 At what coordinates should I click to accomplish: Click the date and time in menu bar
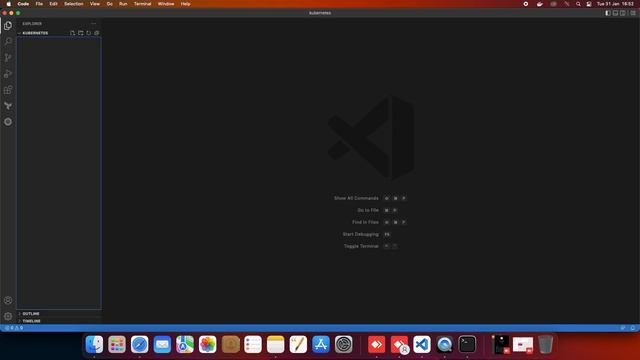click(615, 4)
